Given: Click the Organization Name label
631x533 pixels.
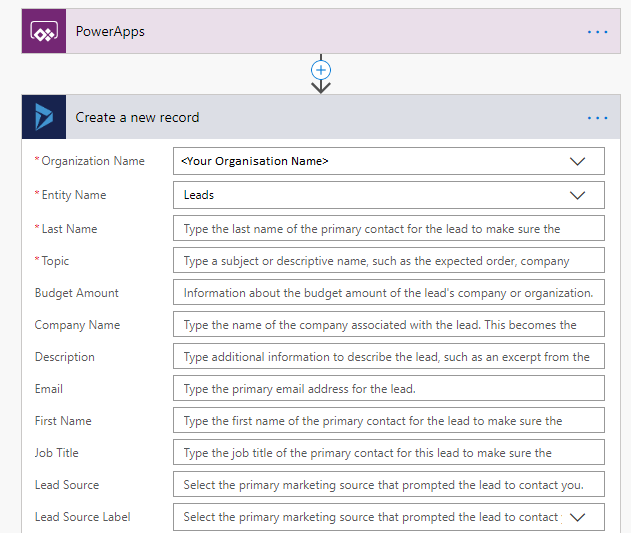Looking at the screenshot, I should pos(93,161).
